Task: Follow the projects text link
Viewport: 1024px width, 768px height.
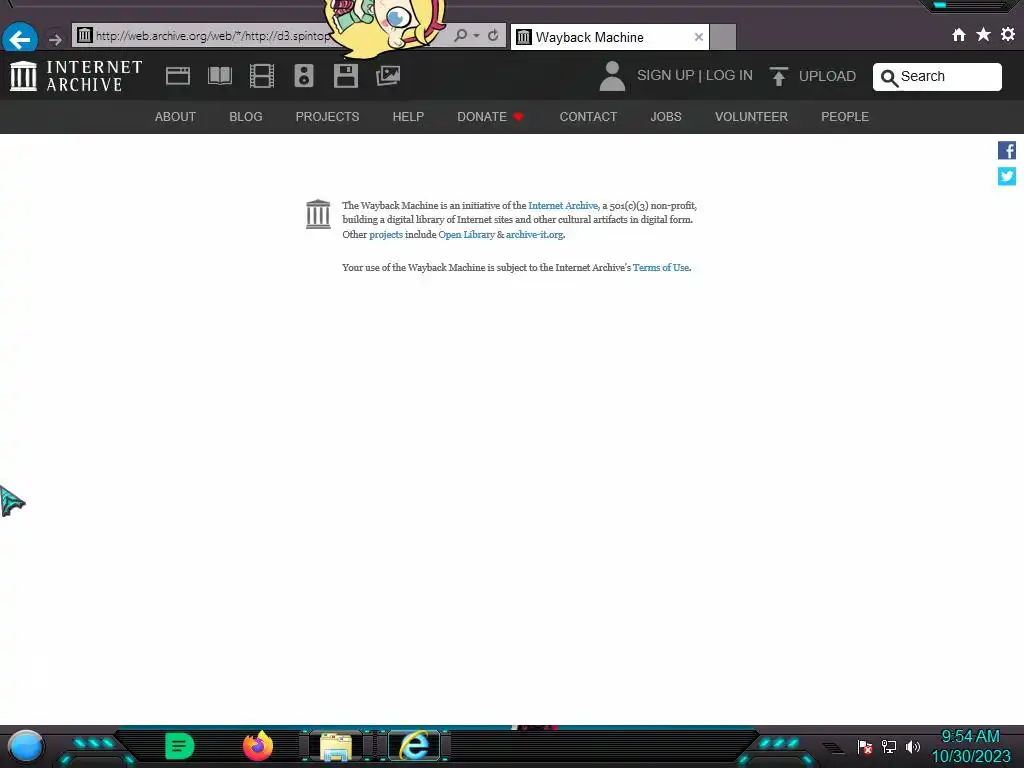Action: pyautogui.click(x=386, y=234)
